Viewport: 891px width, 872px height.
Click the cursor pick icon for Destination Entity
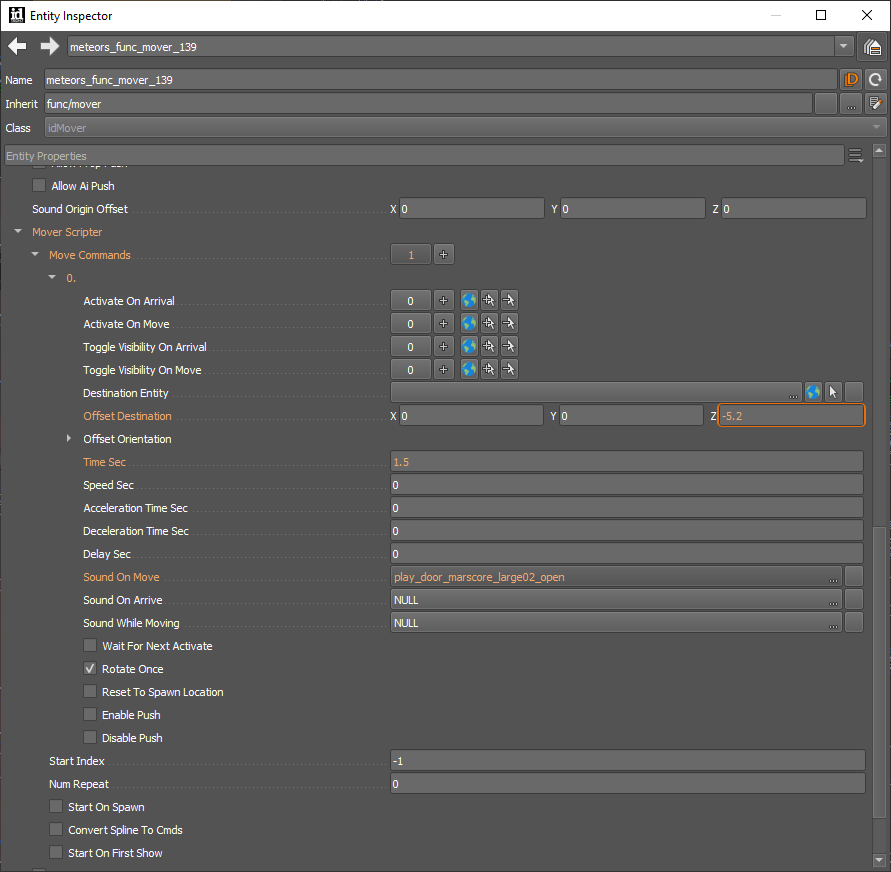click(x=833, y=393)
